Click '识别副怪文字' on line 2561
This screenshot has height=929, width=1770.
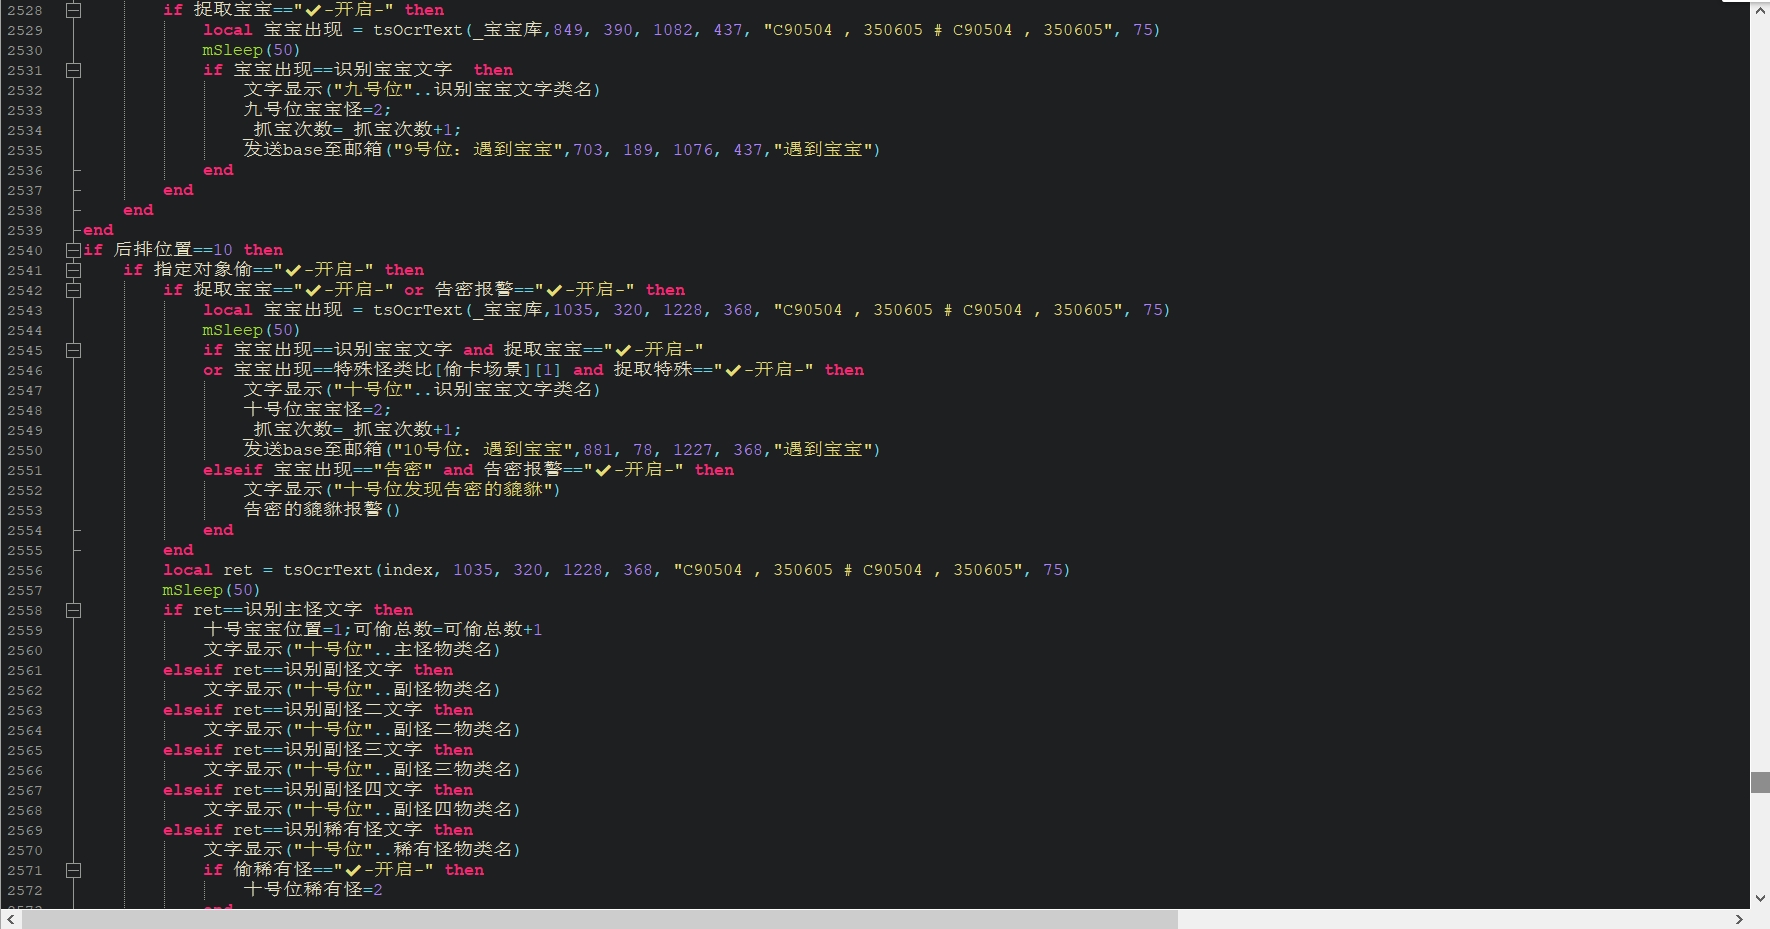343,670
